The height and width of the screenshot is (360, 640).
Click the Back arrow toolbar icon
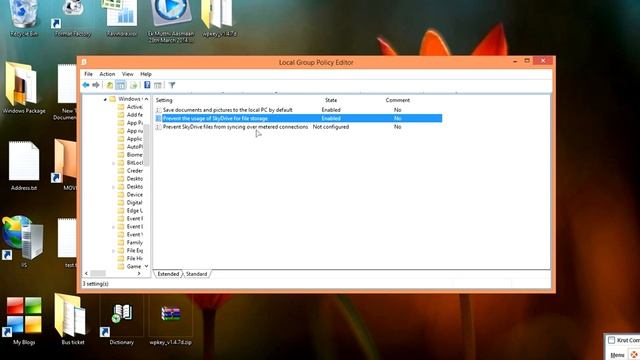[x=86, y=85]
